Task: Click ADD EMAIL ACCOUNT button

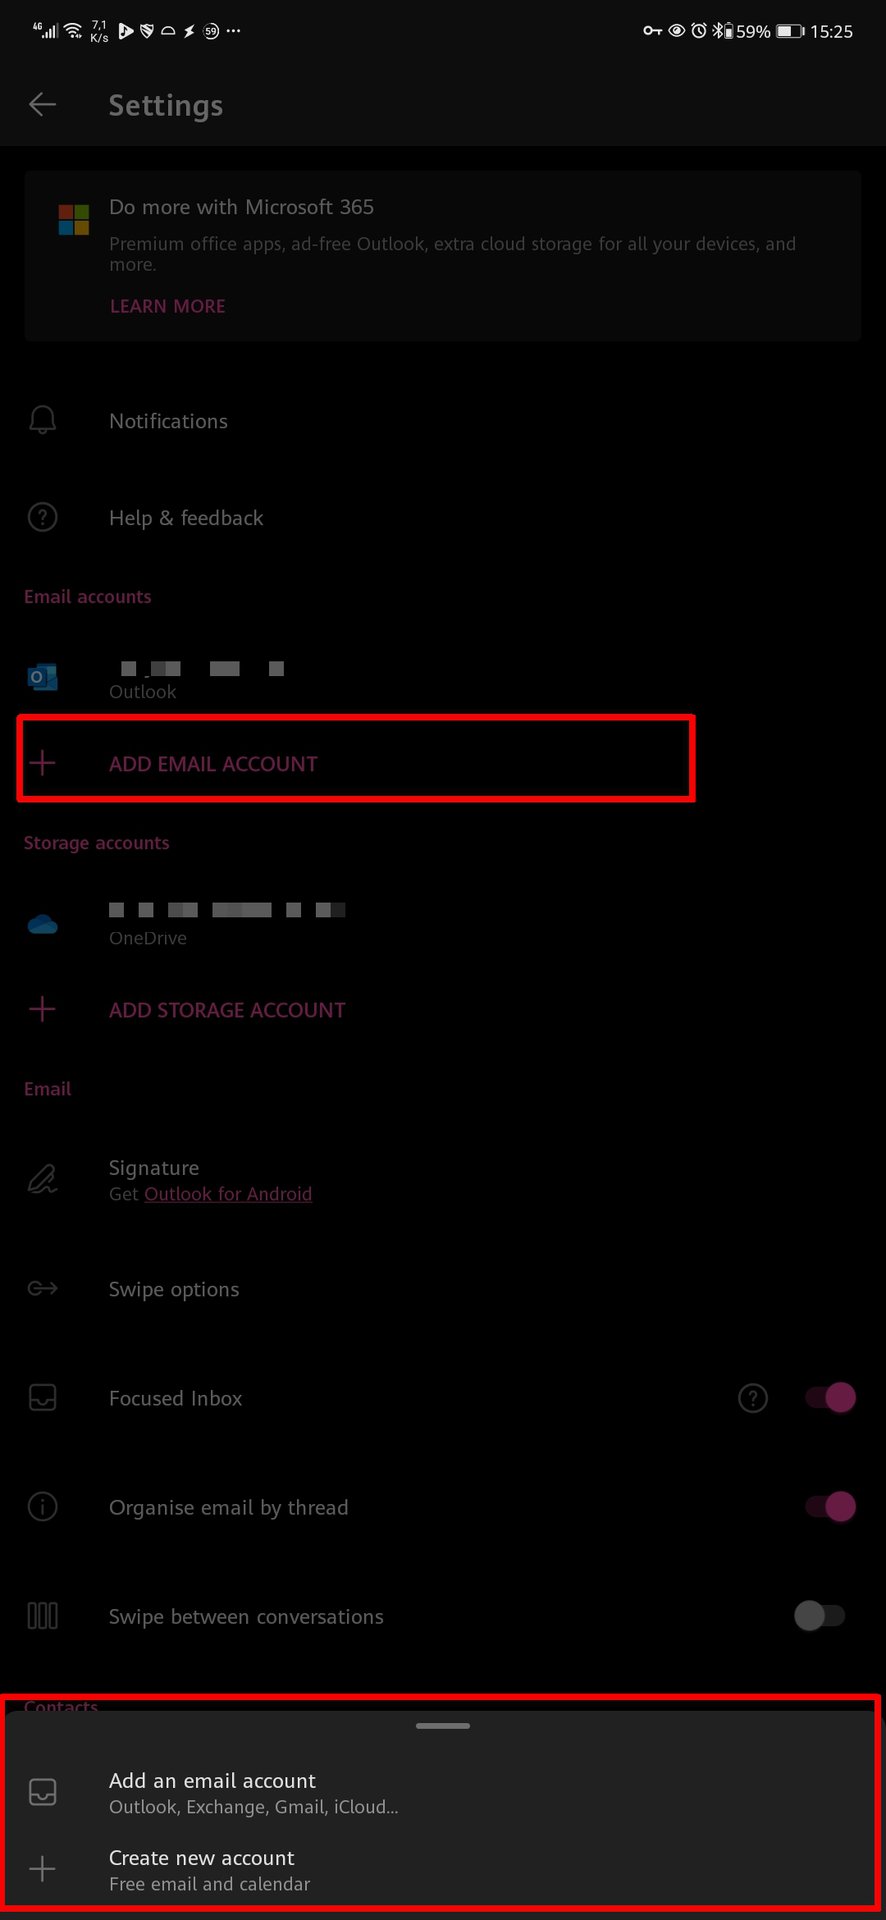Action: tap(356, 764)
